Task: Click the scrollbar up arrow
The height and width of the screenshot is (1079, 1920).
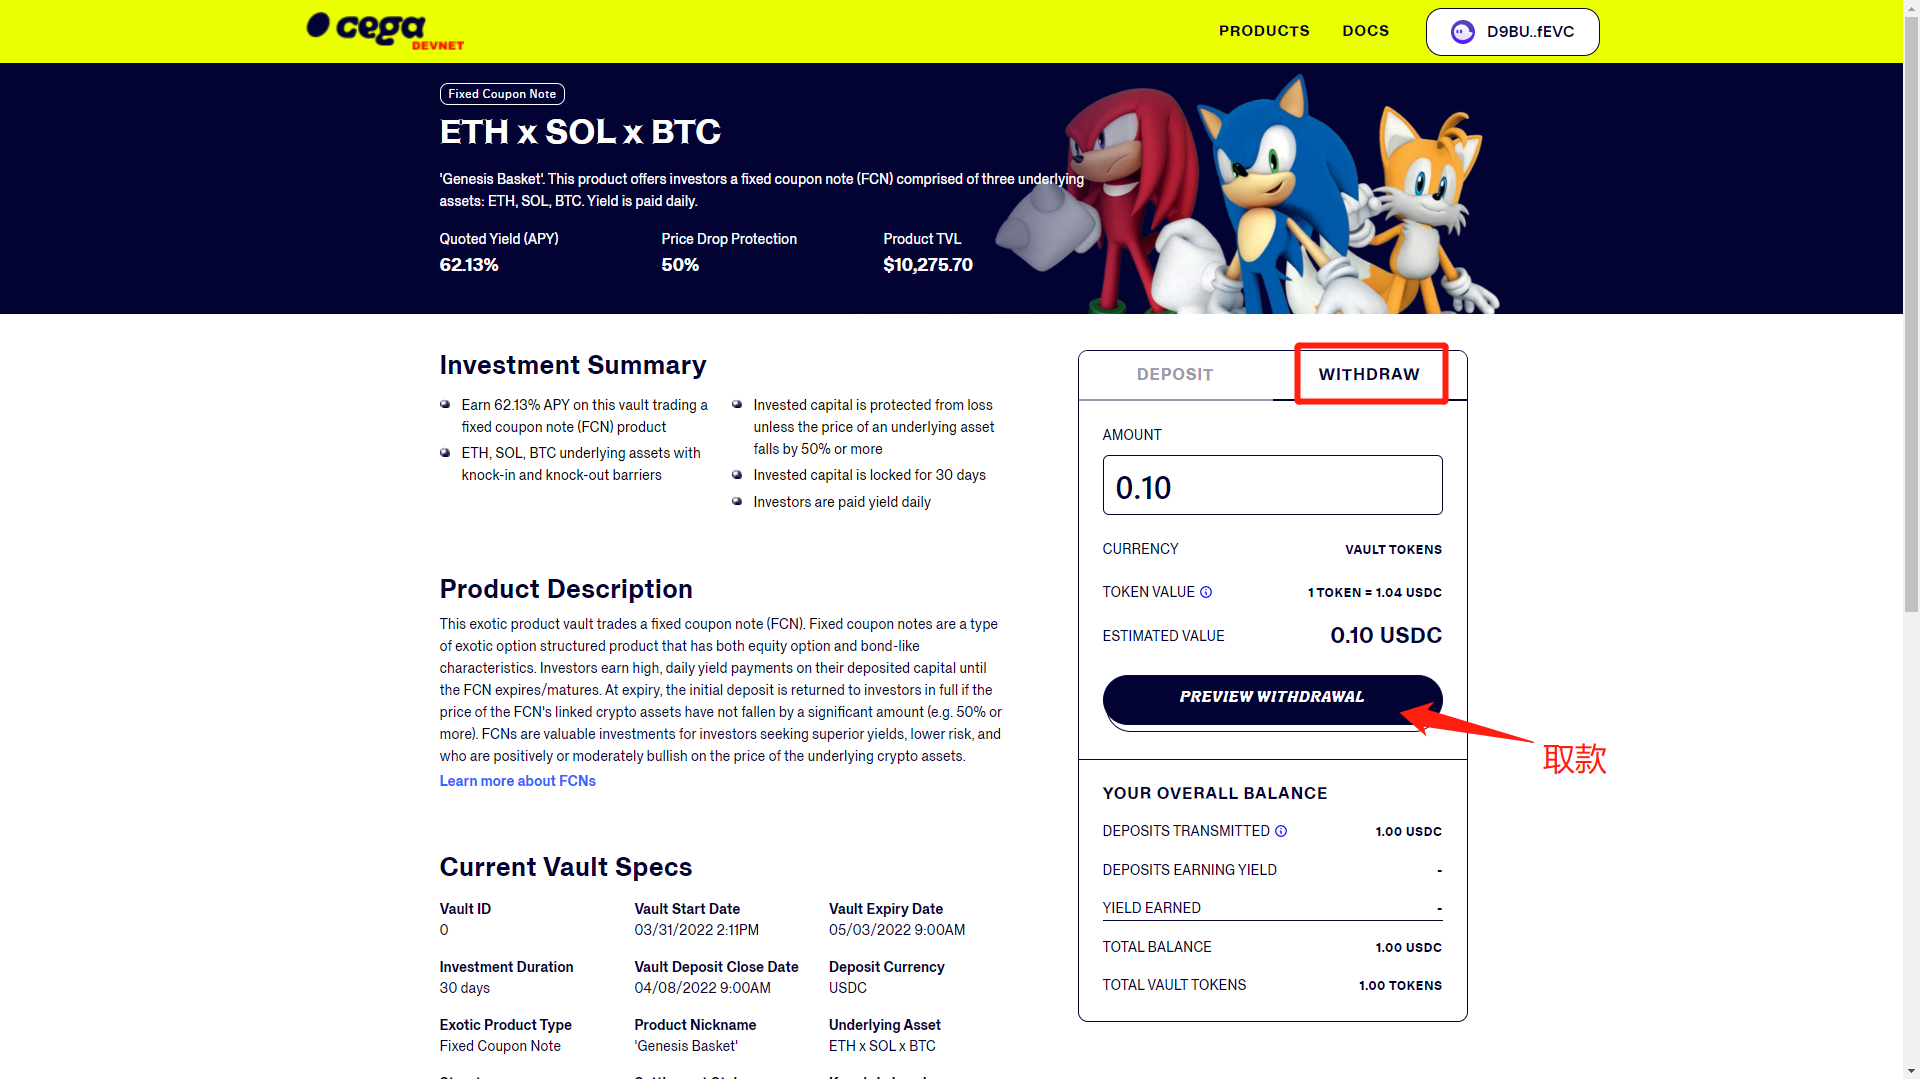Action: (1911, 8)
